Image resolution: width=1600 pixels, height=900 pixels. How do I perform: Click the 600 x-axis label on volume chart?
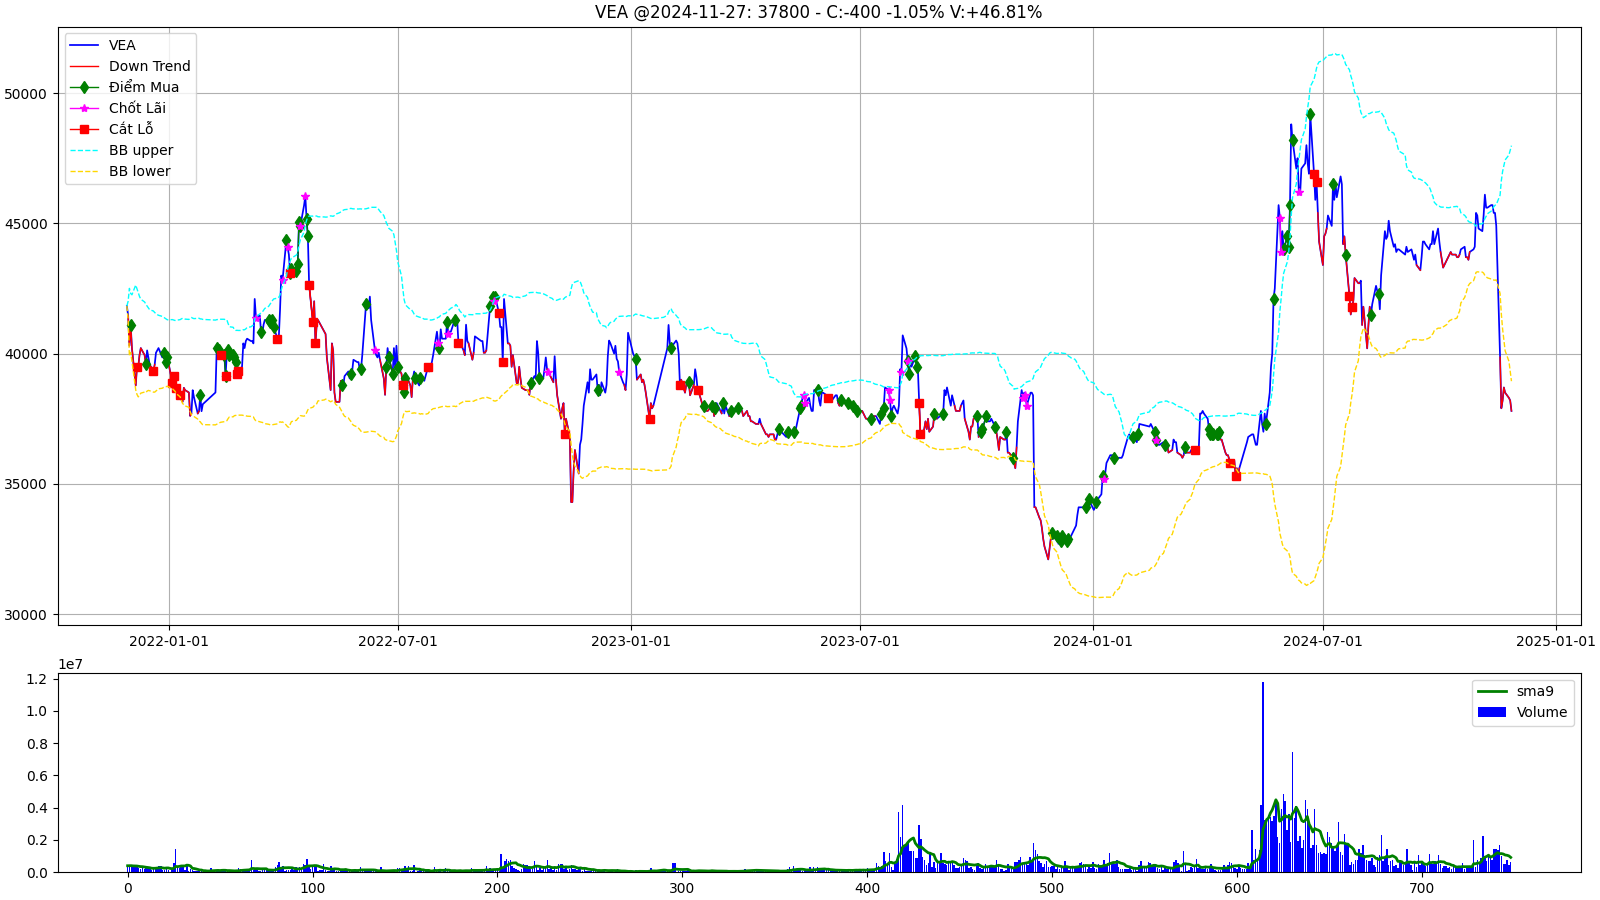1237,888
